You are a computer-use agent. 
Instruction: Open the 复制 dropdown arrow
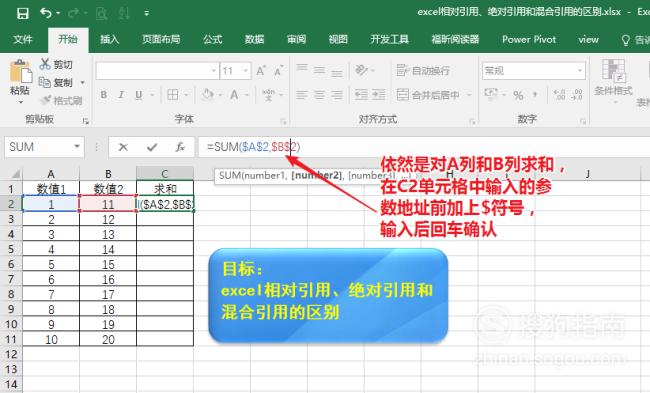[82, 82]
